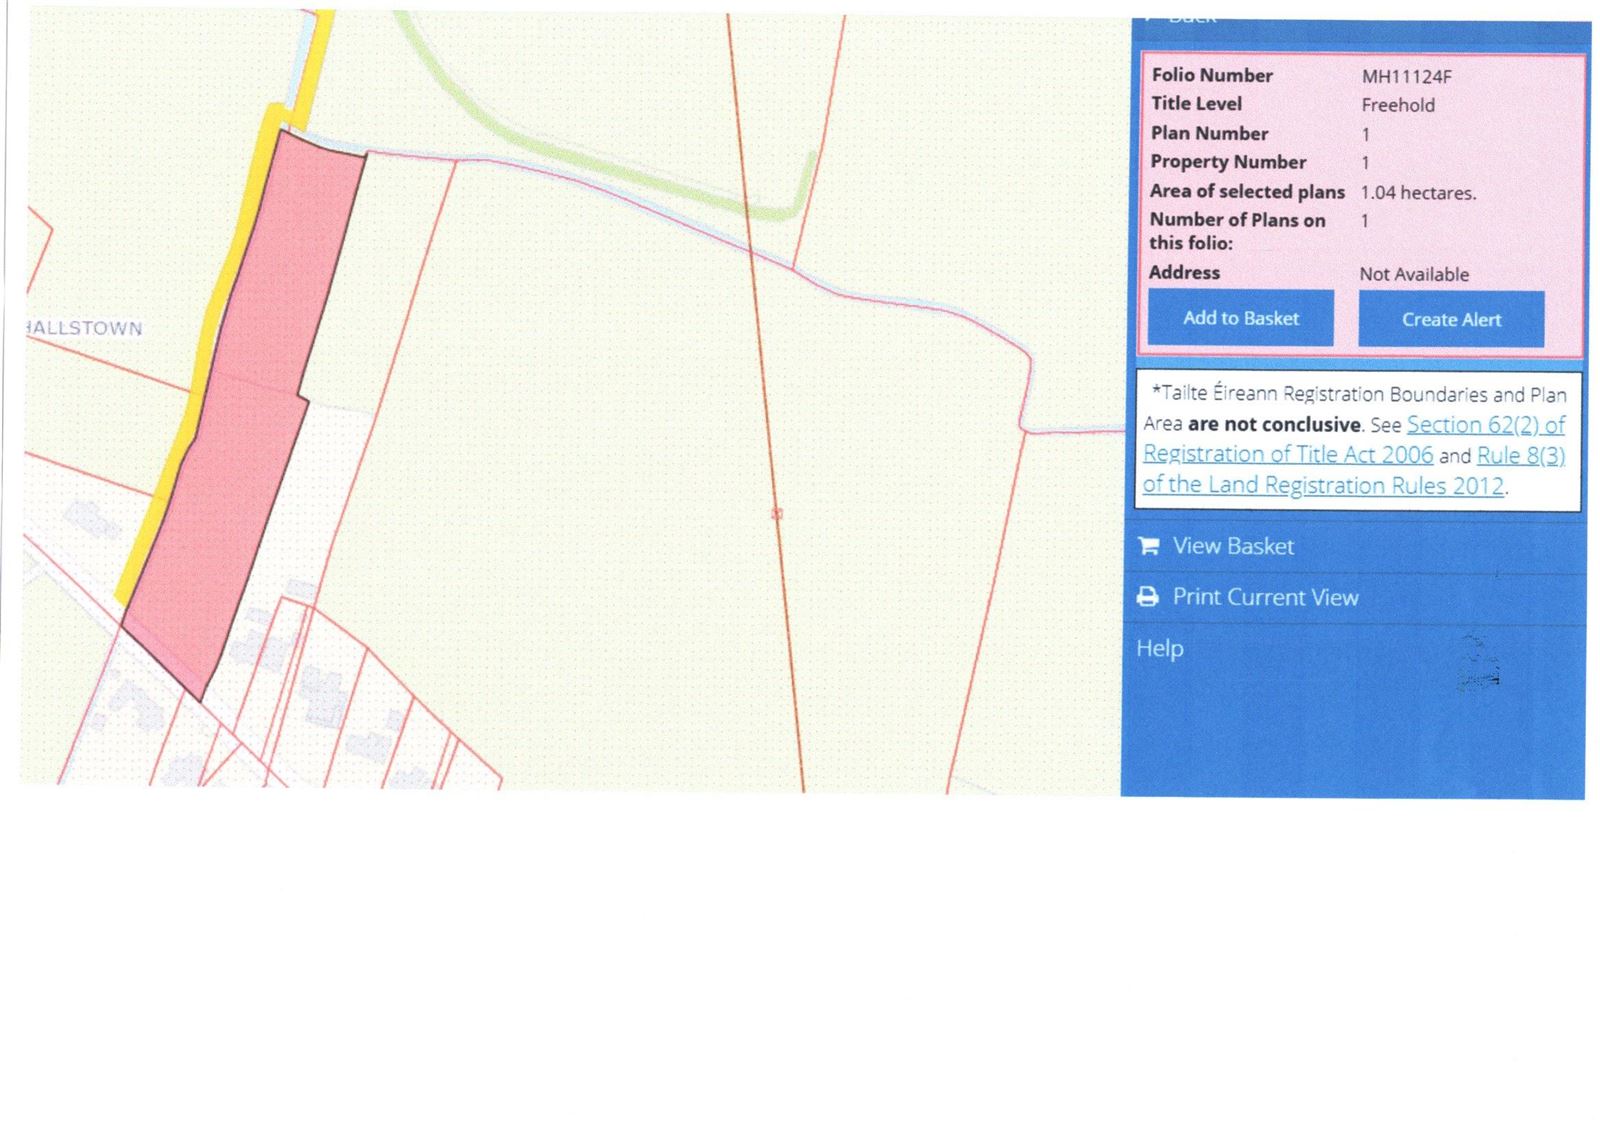Click the Area of selected plans label

tap(1247, 191)
